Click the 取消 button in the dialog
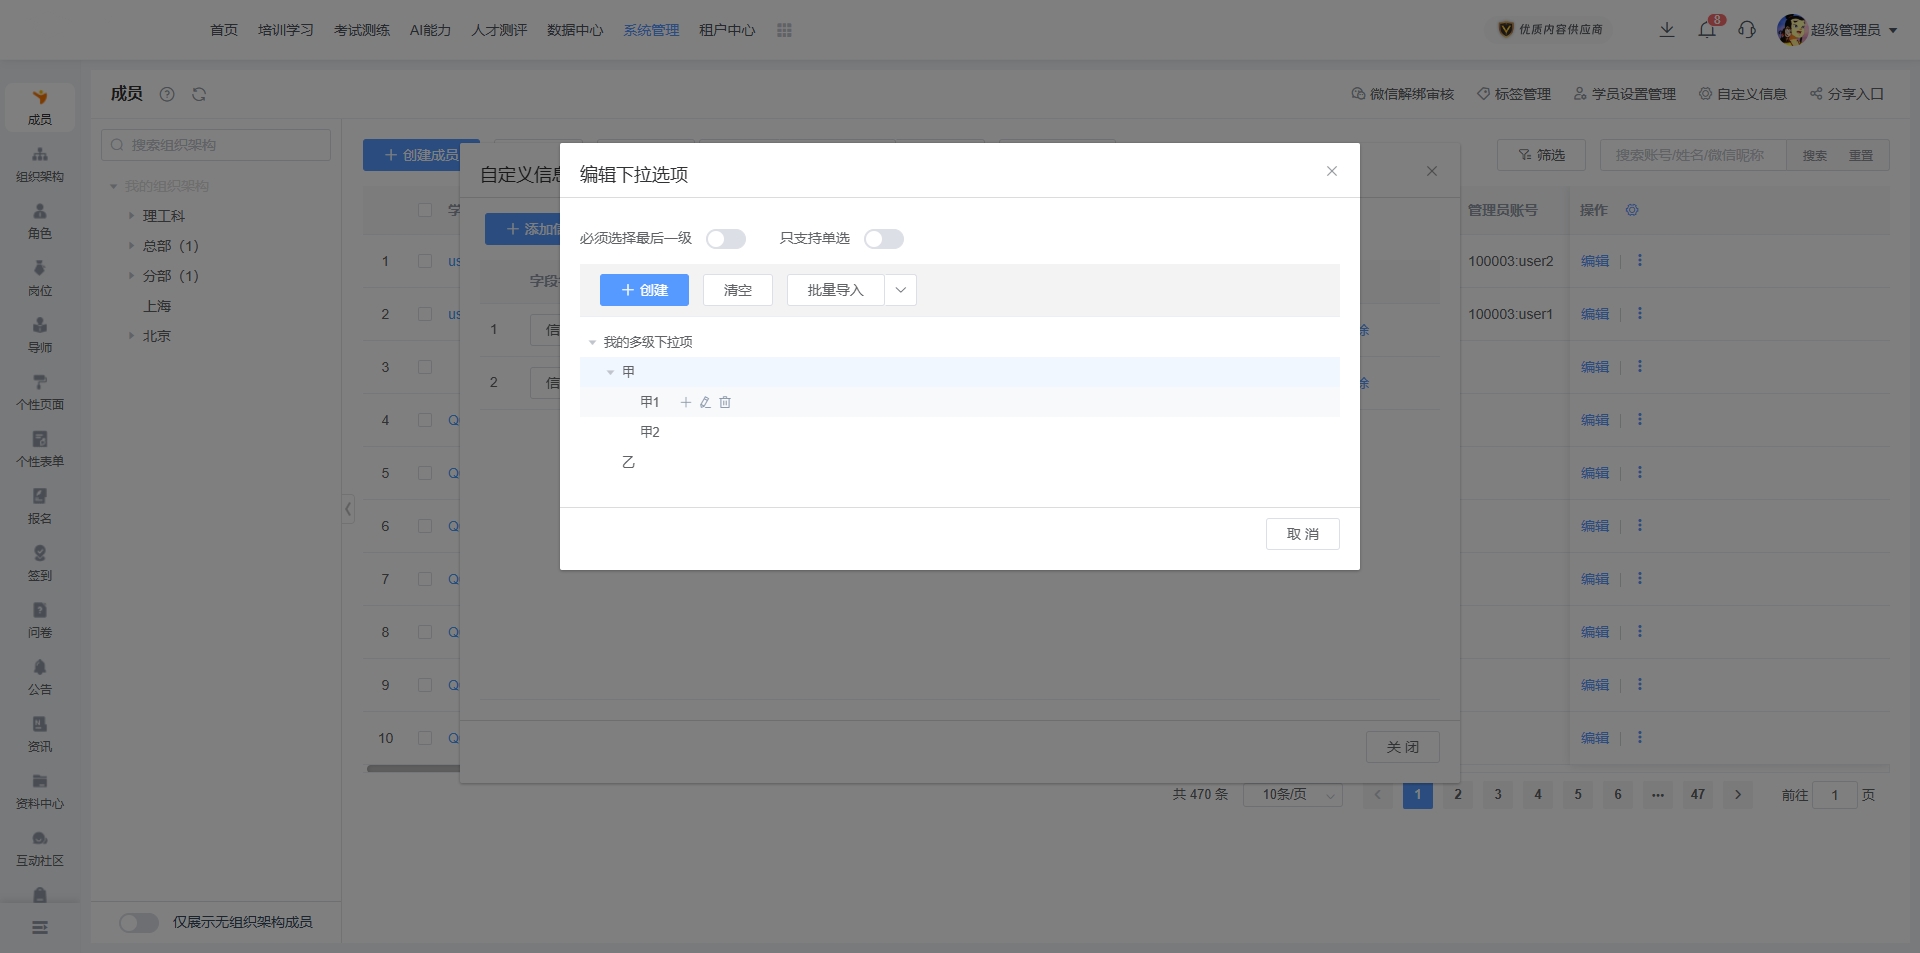 click(x=1302, y=534)
